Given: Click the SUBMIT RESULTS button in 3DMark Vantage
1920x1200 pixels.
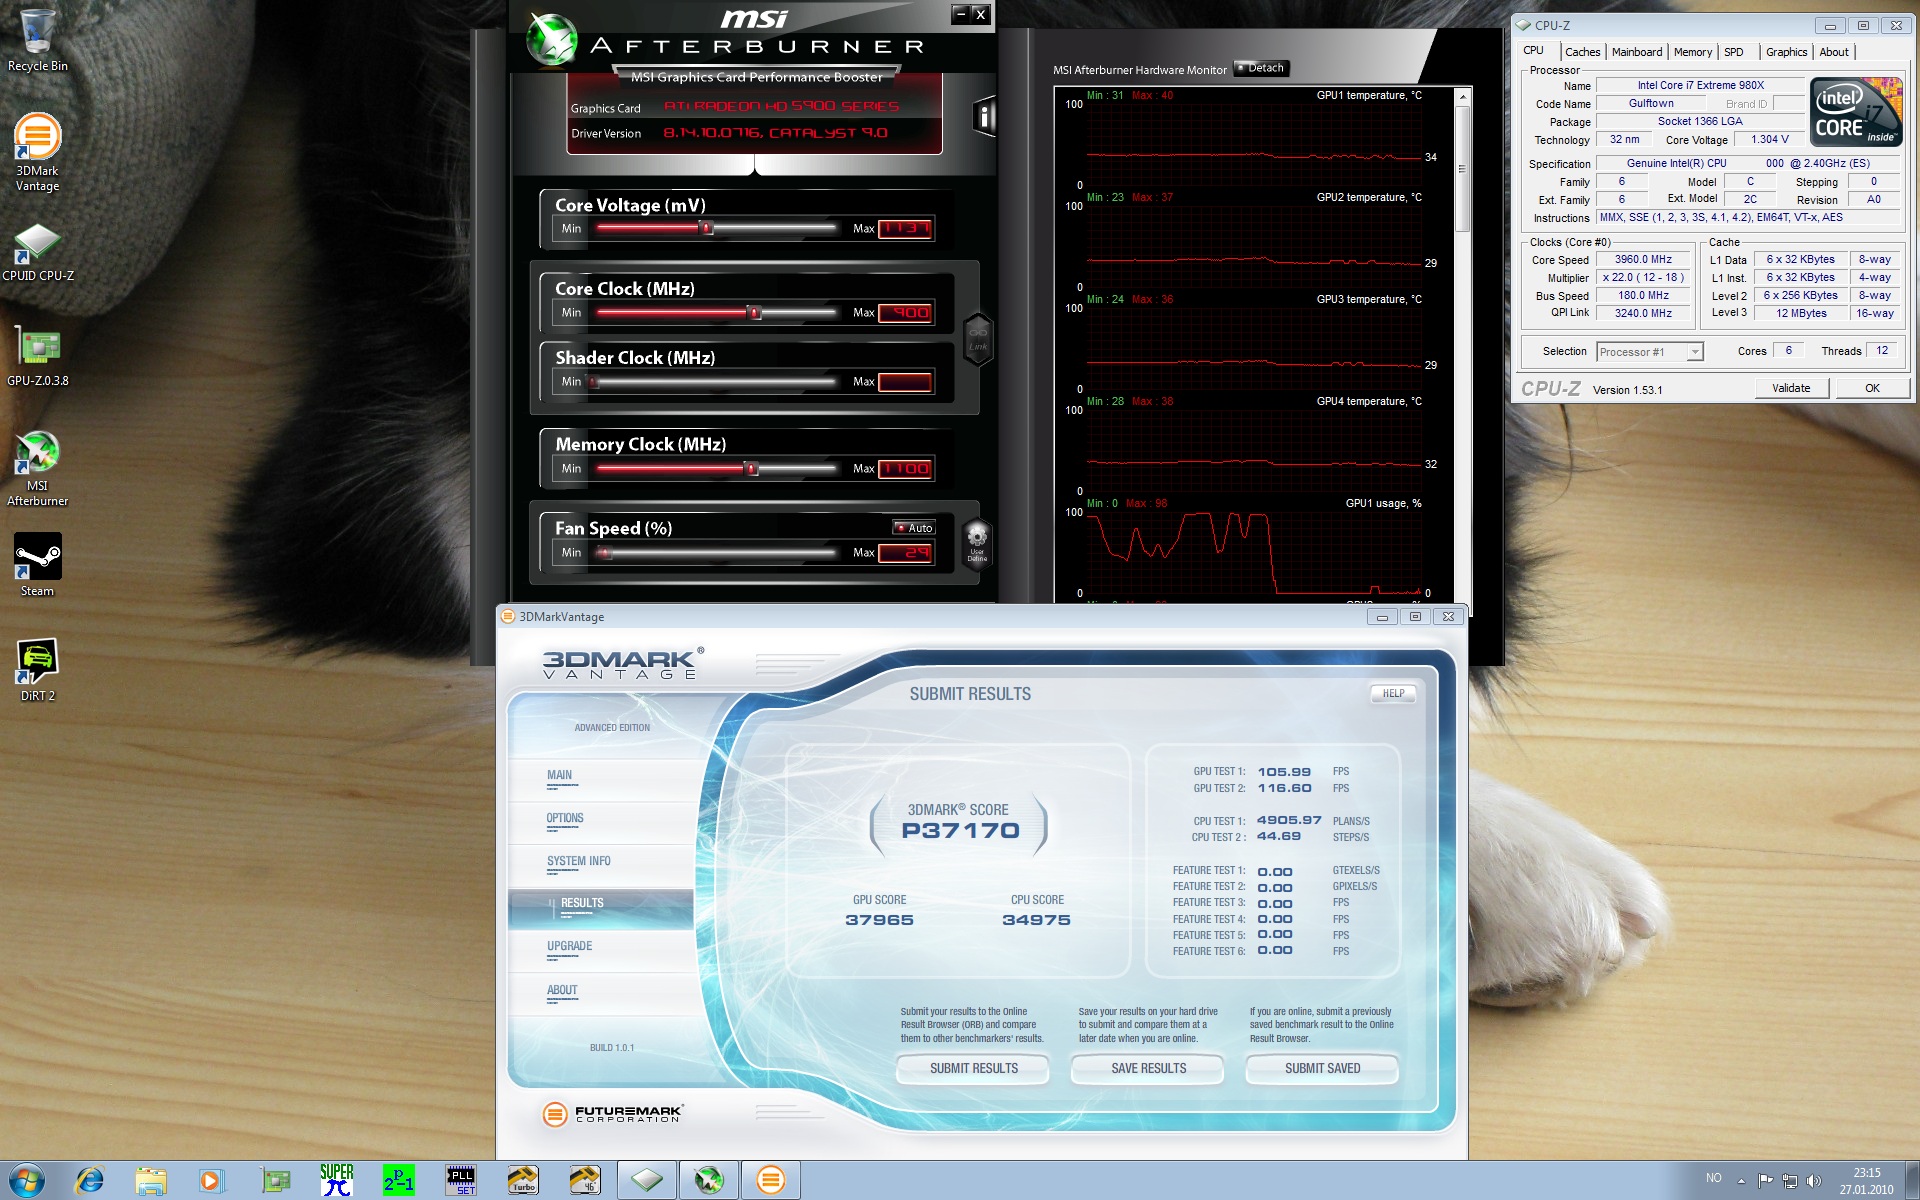Looking at the screenshot, I should (x=973, y=1068).
